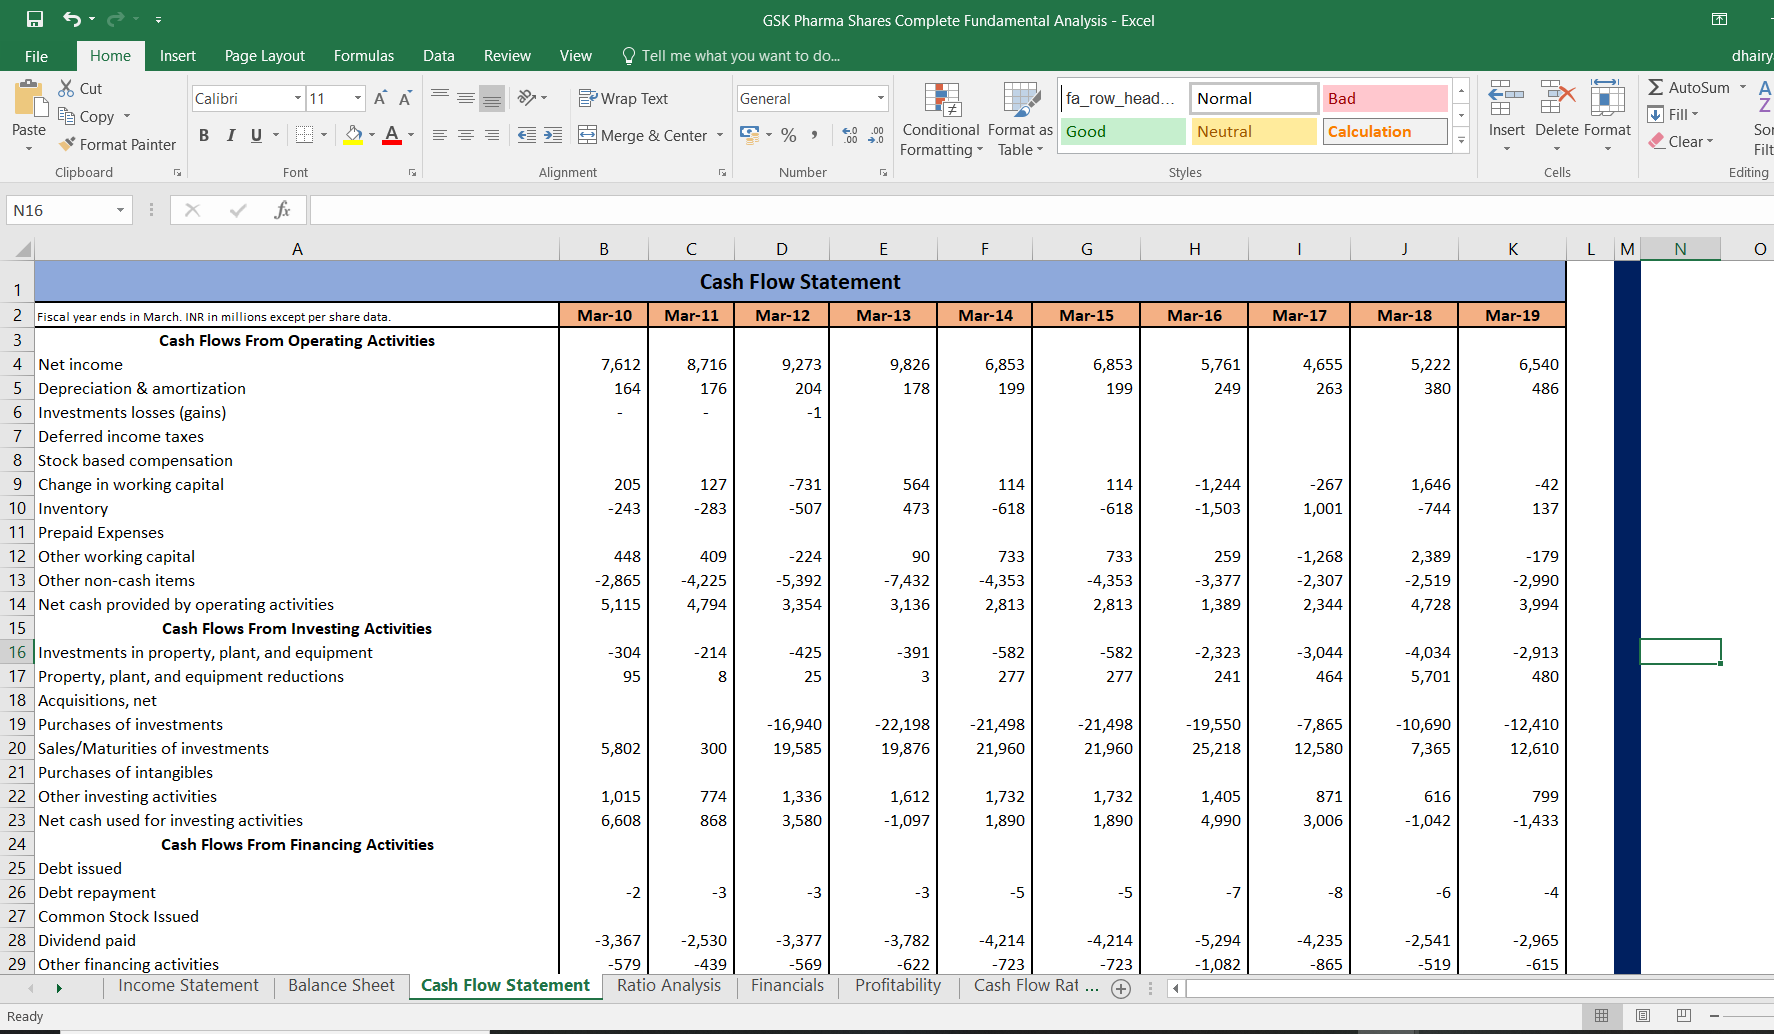Apply the Calculation cell style

[x=1385, y=131]
